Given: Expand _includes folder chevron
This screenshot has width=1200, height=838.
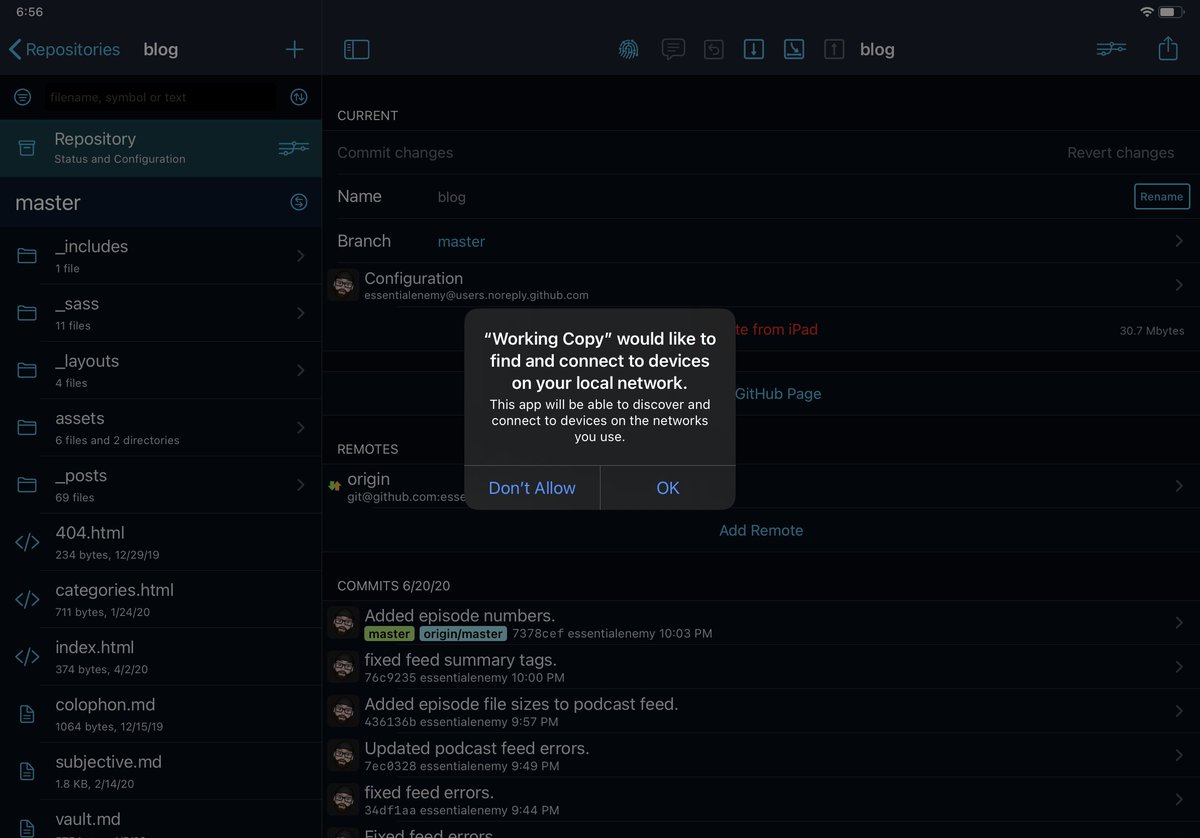Looking at the screenshot, I should (x=300, y=256).
